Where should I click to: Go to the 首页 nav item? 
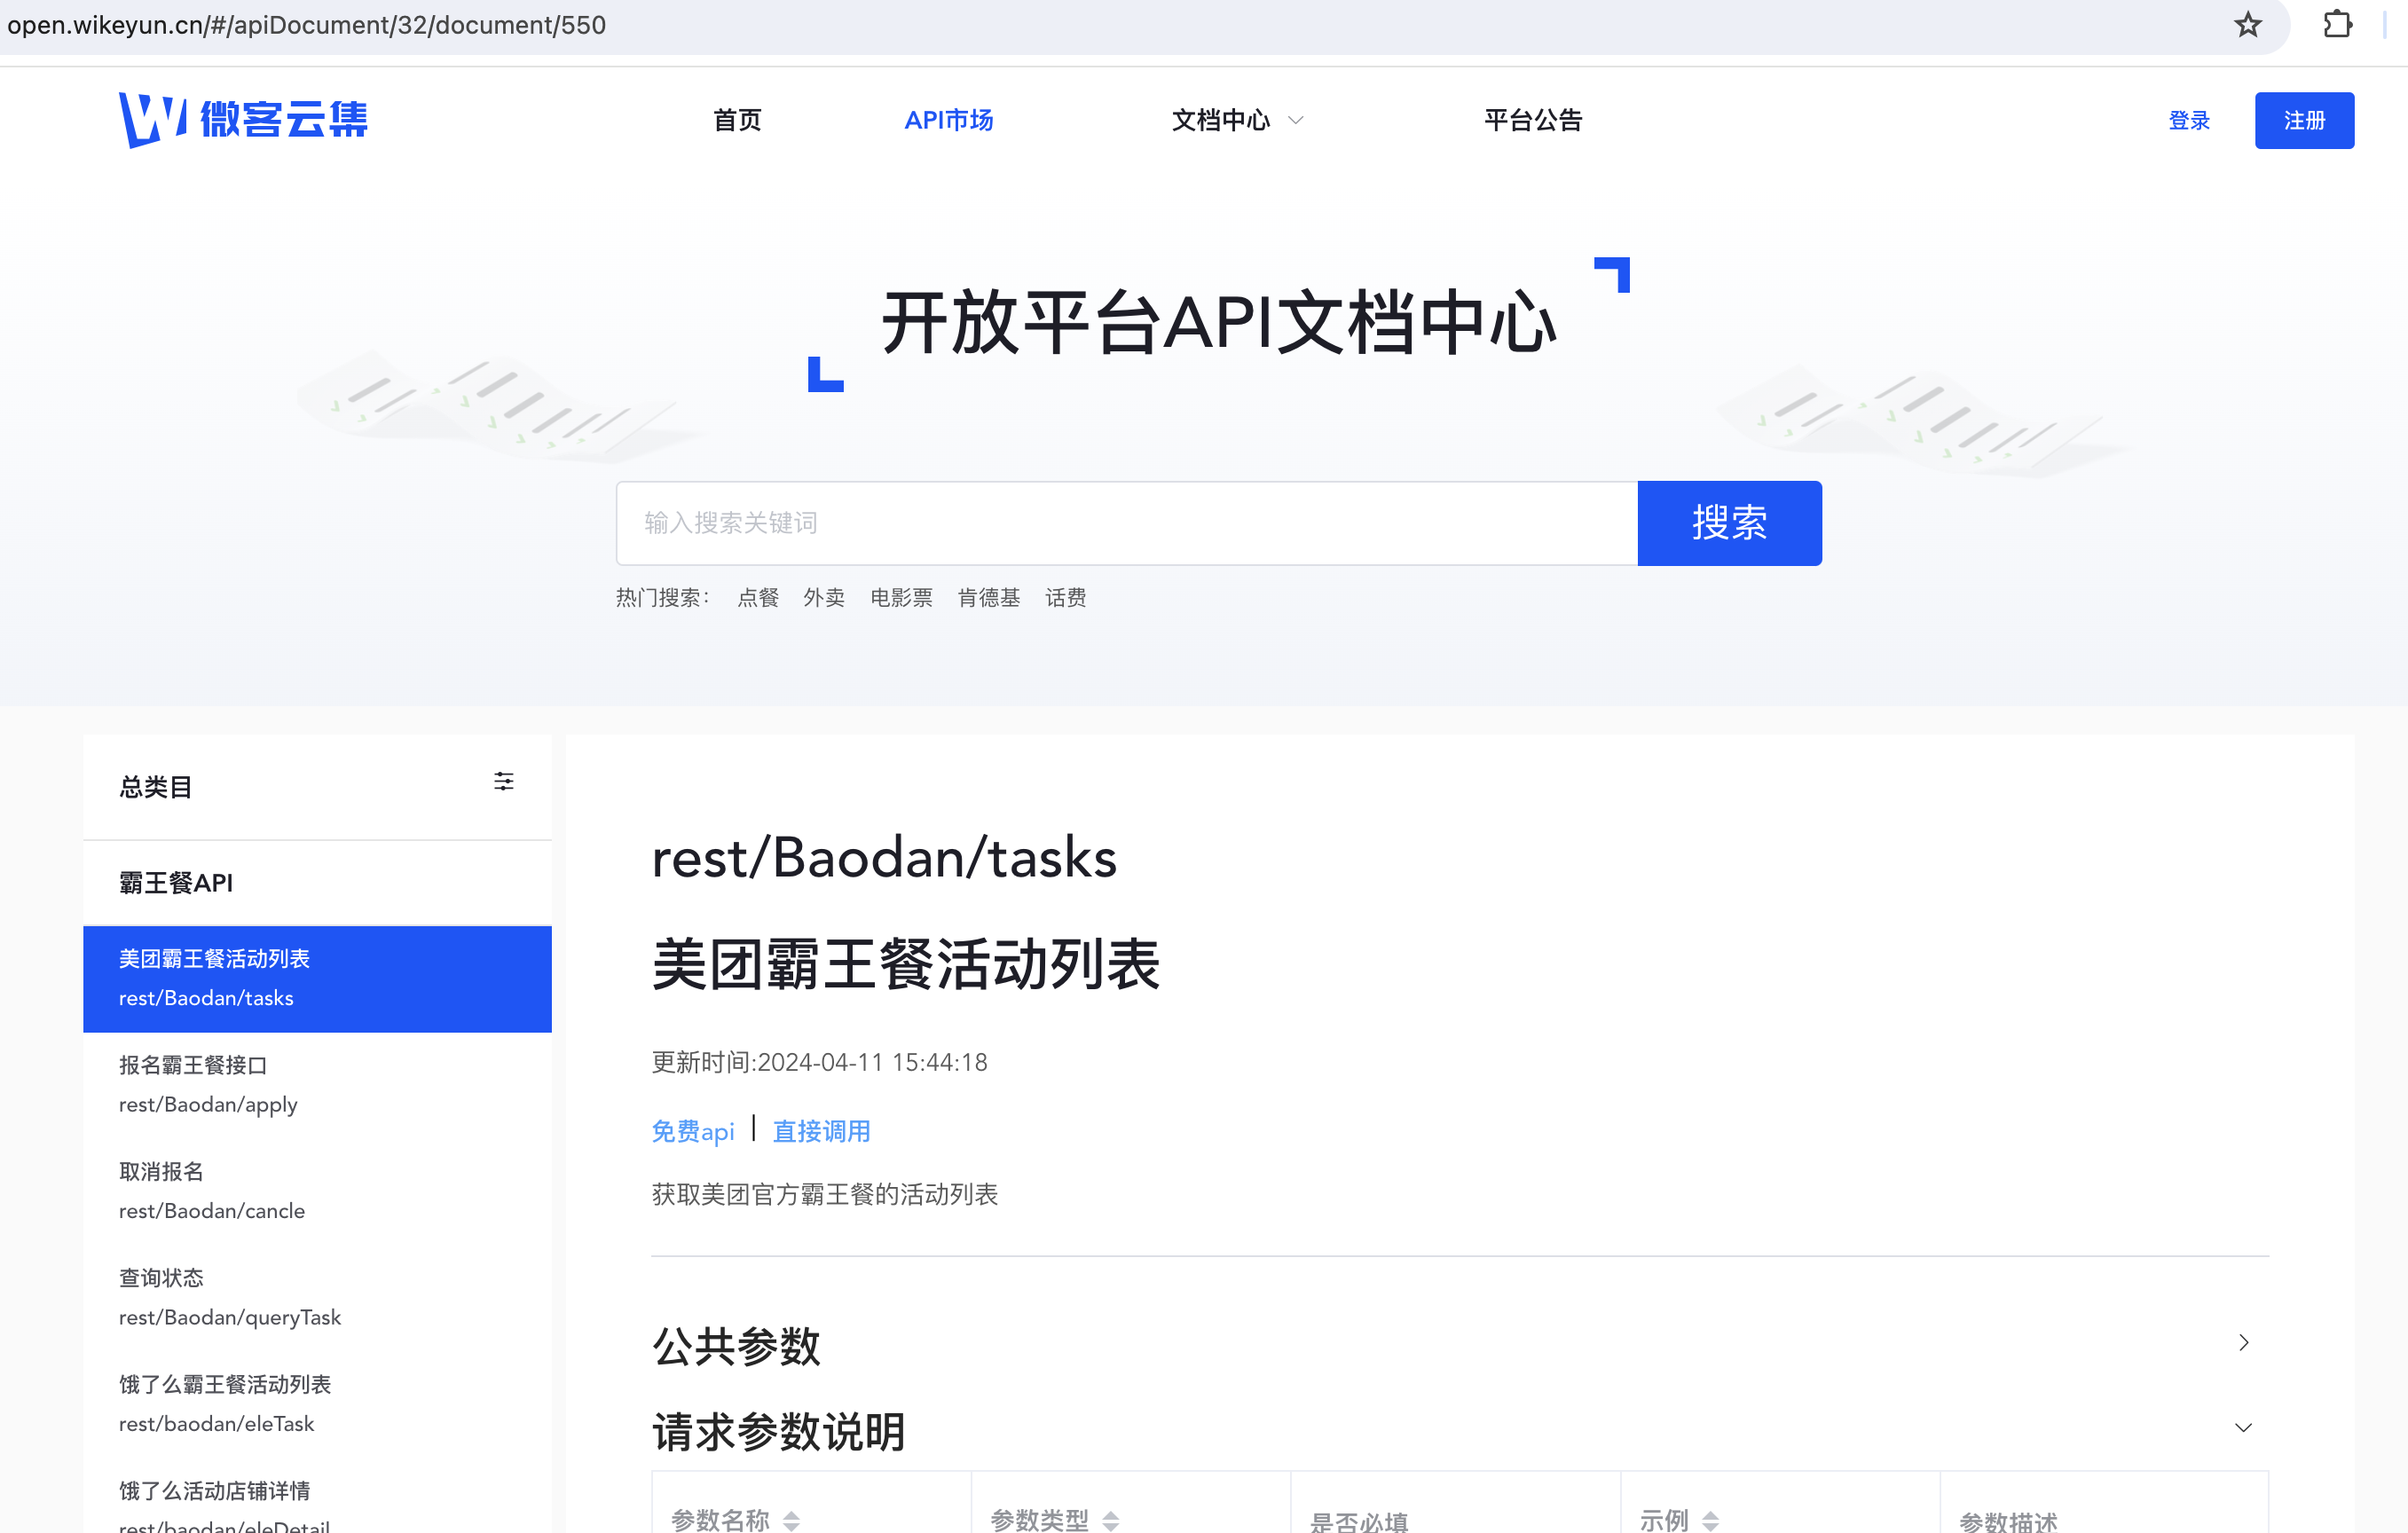[x=737, y=120]
